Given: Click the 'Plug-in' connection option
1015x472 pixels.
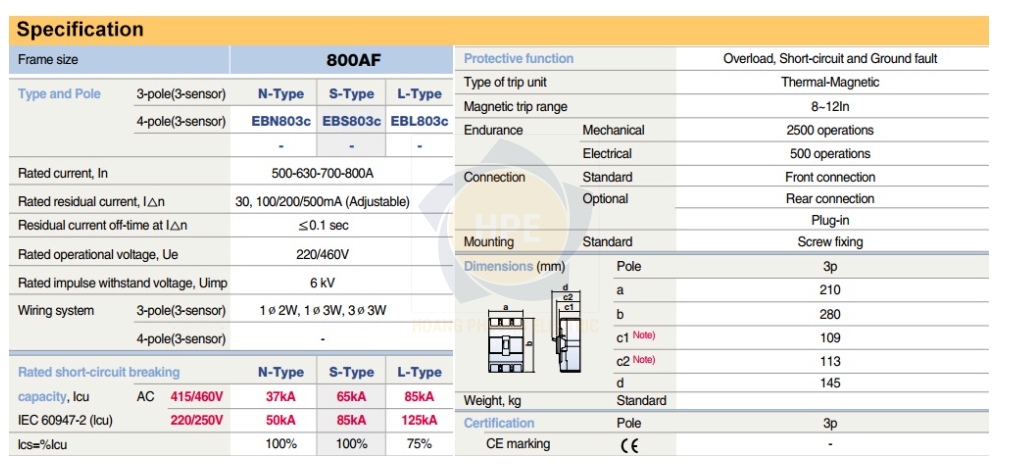Looking at the screenshot, I should tap(830, 220).
